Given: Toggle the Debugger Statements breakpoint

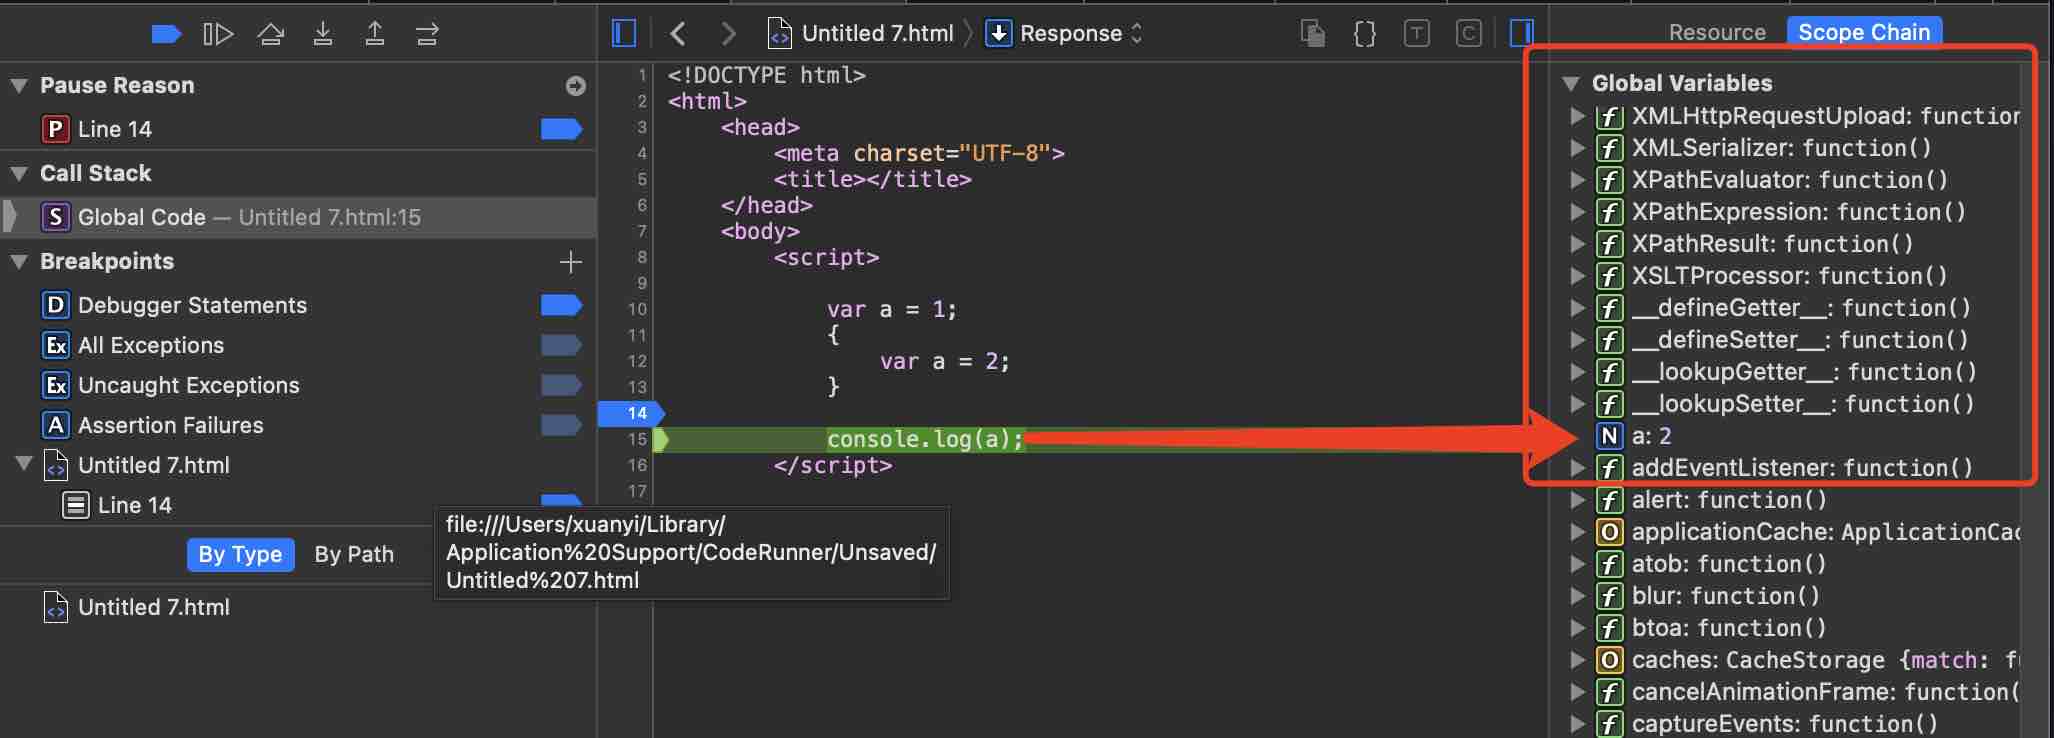Looking at the screenshot, I should (x=561, y=305).
